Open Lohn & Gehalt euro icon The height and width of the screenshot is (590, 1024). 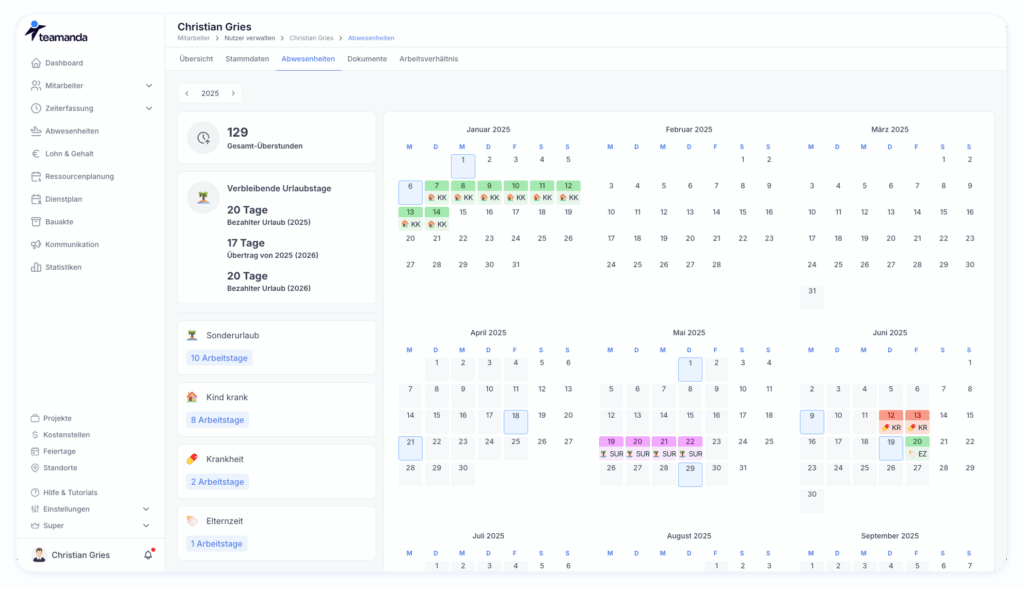coord(36,154)
